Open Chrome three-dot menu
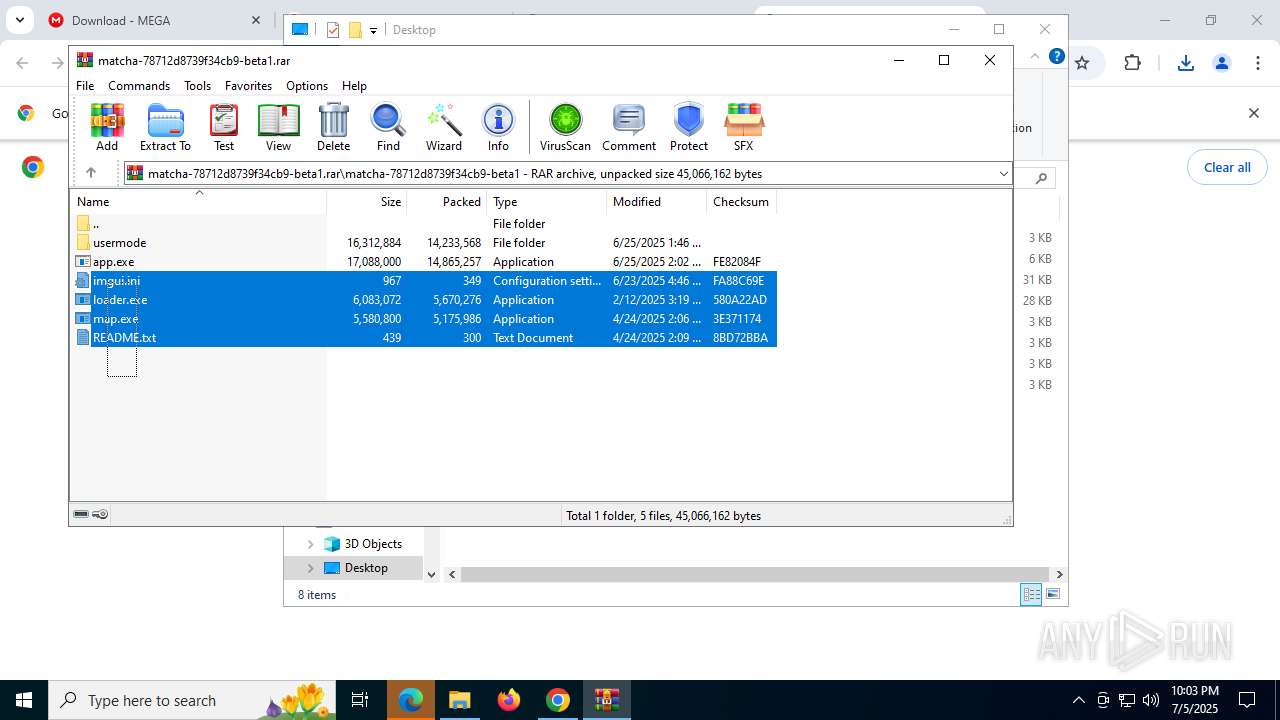 (1258, 63)
